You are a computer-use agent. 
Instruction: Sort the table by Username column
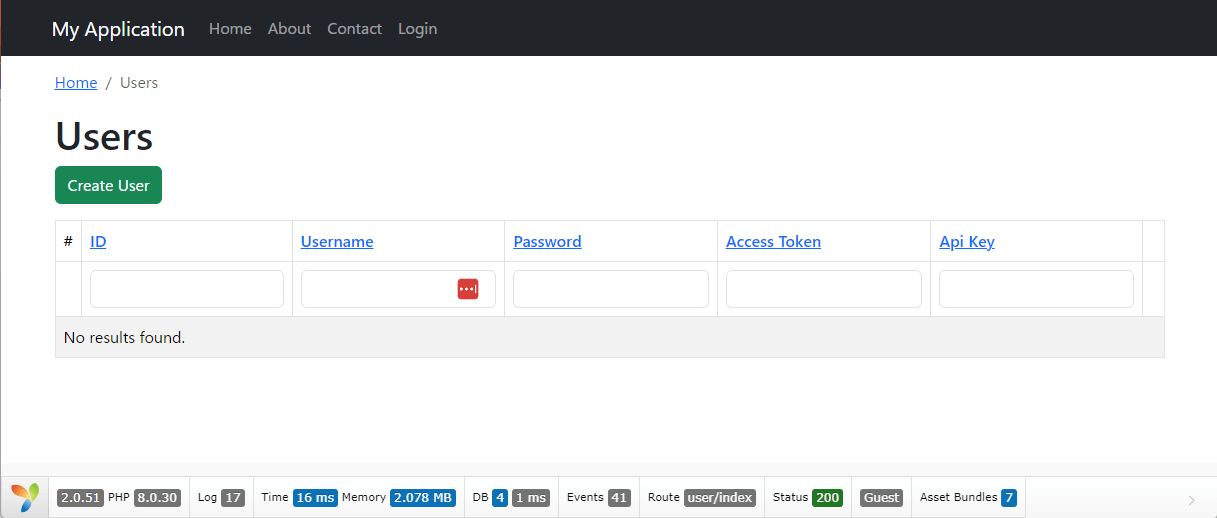pos(337,242)
